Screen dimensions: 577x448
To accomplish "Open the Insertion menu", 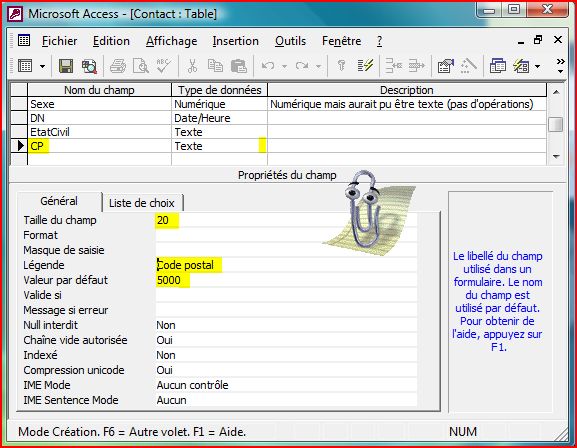I will coord(236,41).
